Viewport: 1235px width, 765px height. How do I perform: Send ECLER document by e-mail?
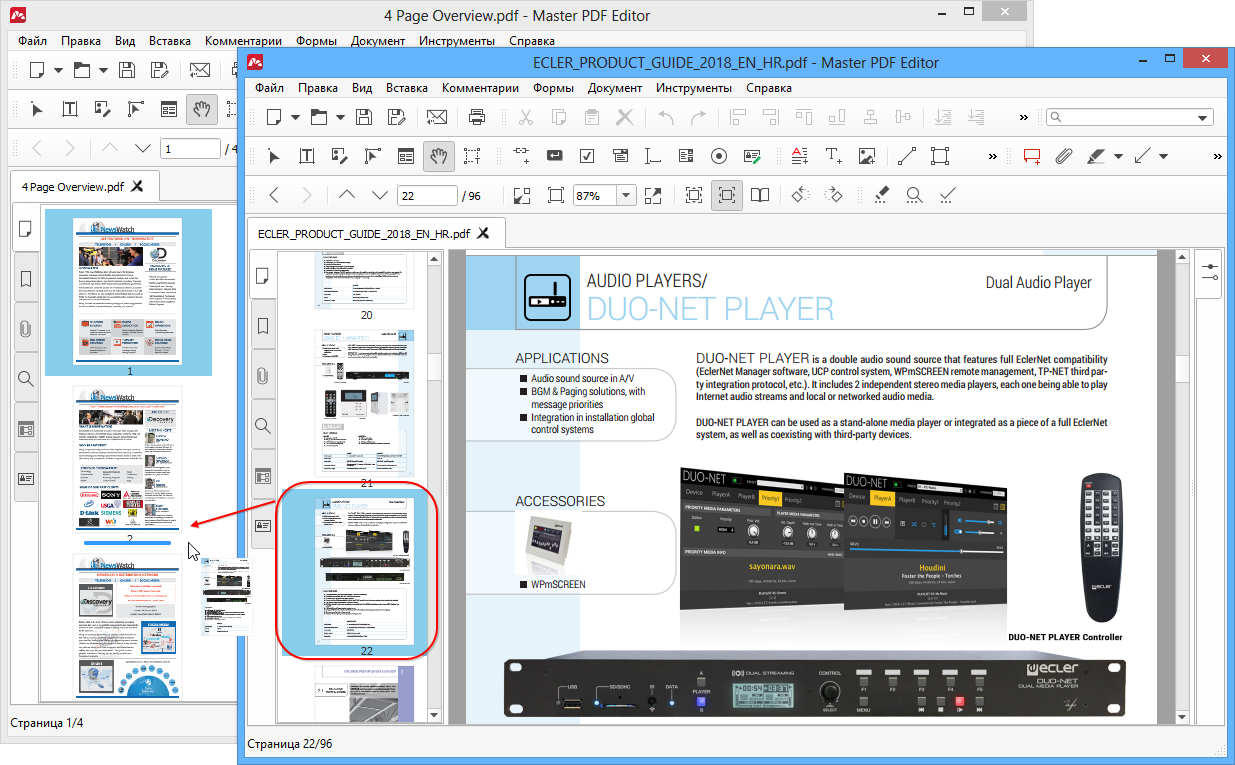click(x=437, y=117)
